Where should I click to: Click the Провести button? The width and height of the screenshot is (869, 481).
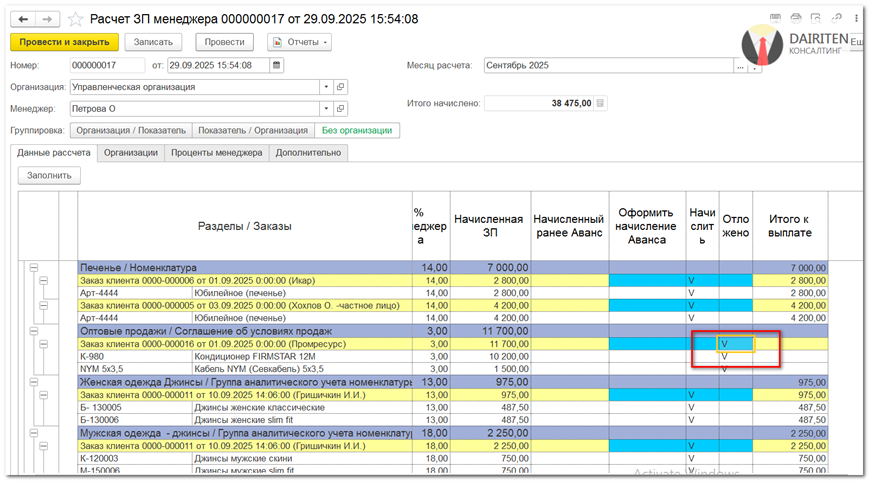(224, 42)
